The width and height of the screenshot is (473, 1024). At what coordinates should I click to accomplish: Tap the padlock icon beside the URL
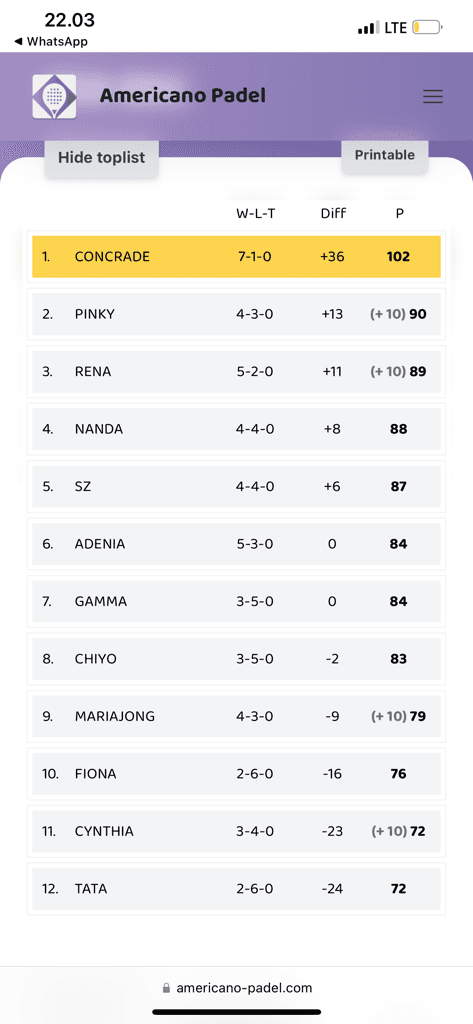tap(166, 988)
